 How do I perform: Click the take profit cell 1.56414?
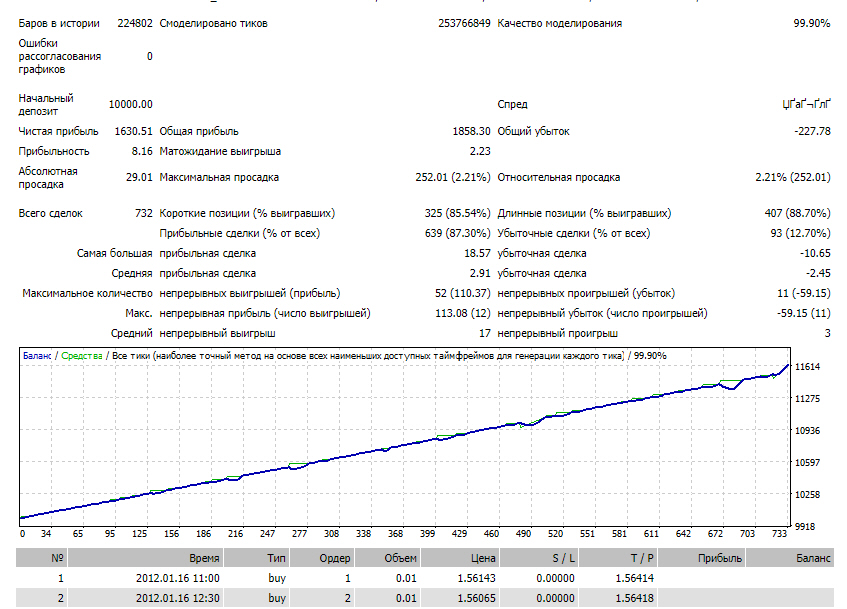(635, 578)
